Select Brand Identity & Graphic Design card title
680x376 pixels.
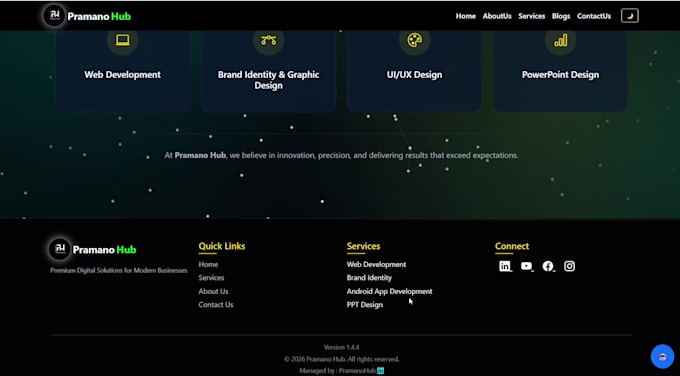coord(268,80)
